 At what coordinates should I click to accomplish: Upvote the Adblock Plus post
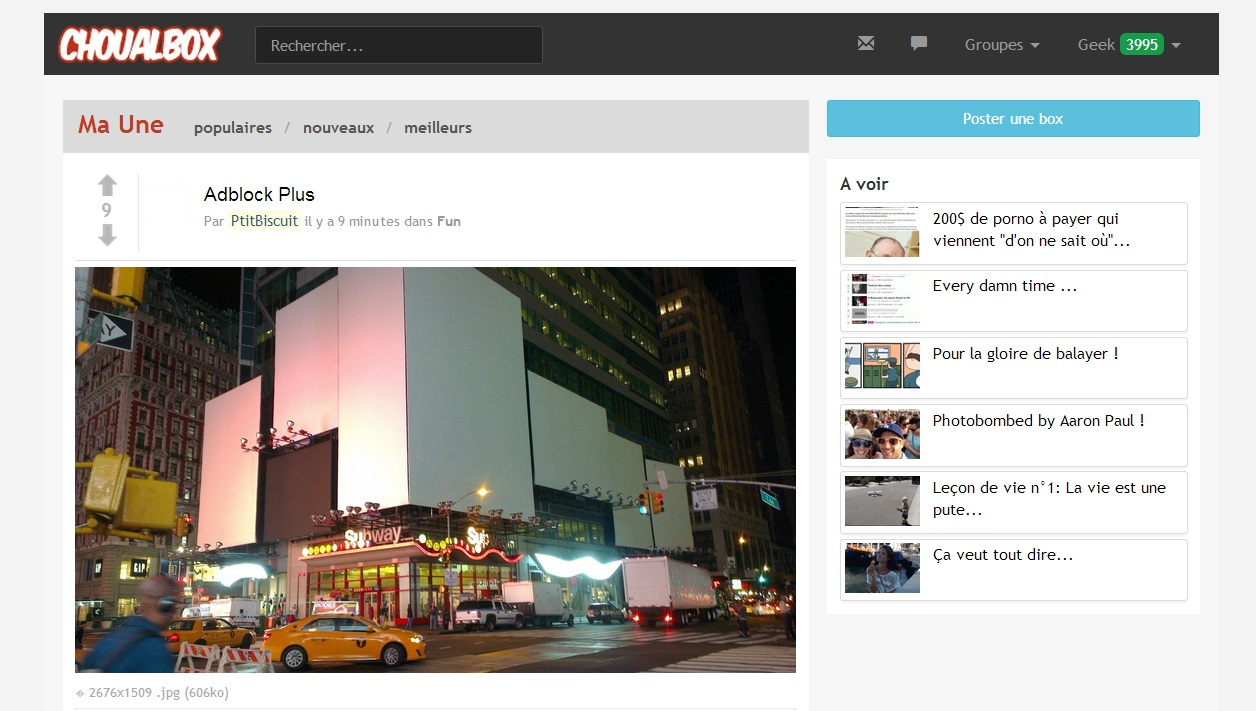[x=108, y=186]
